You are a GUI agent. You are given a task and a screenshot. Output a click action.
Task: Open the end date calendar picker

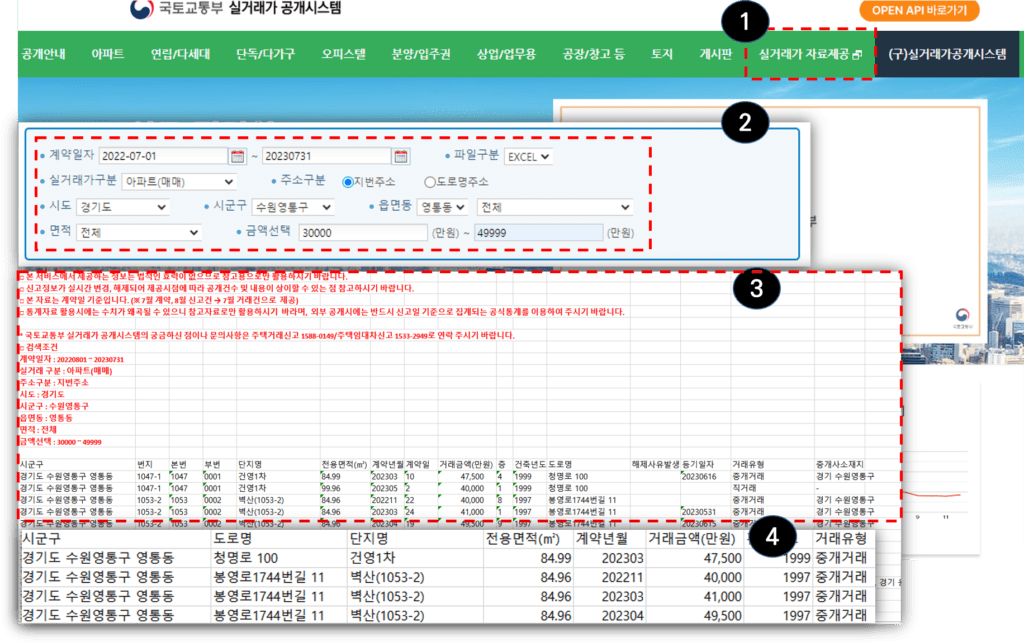point(401,156)
